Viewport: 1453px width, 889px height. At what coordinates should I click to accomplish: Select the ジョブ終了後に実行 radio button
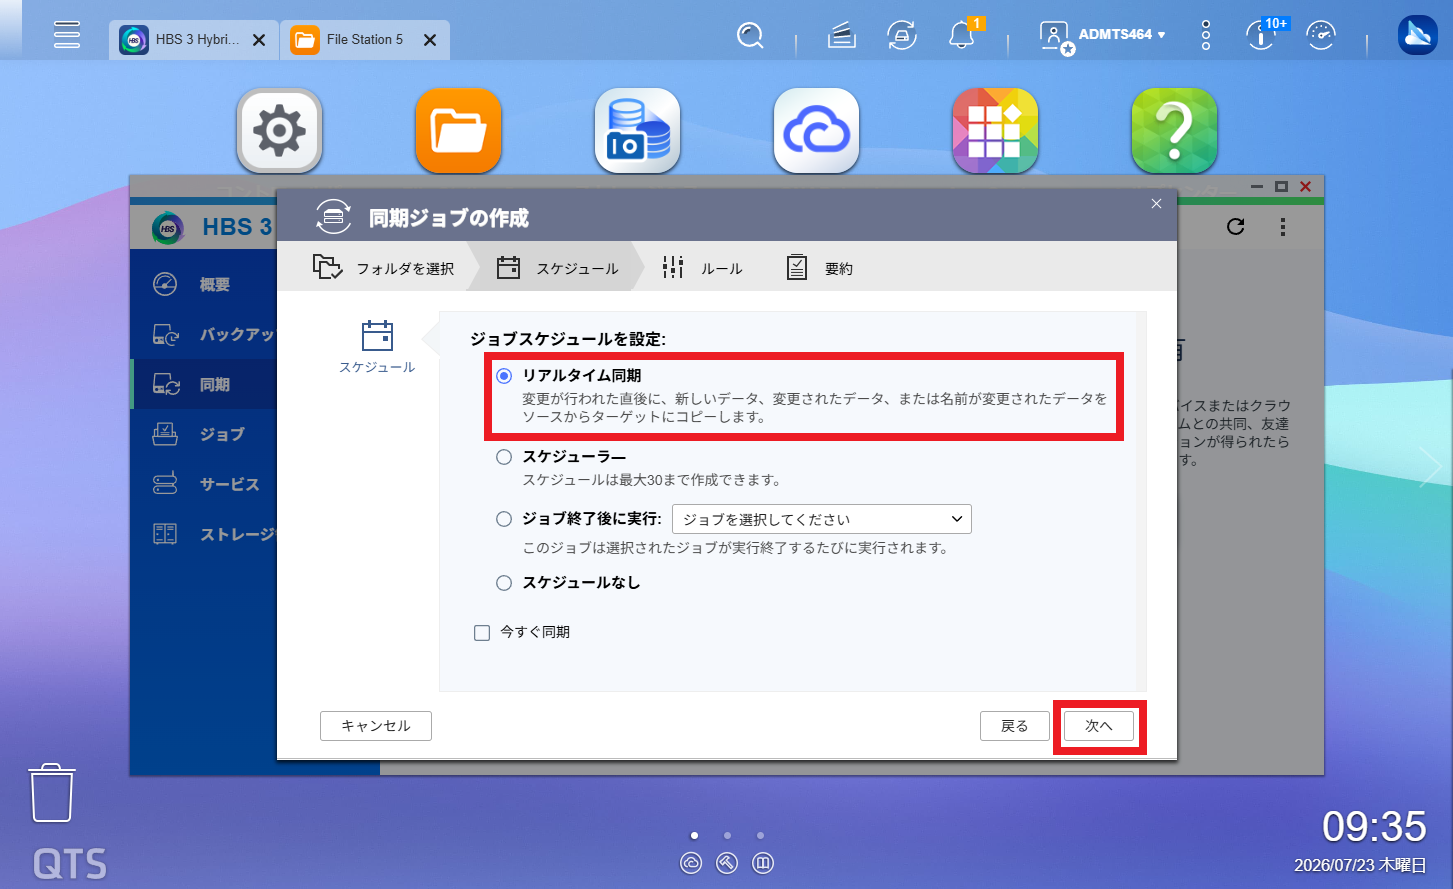(504, 519)
